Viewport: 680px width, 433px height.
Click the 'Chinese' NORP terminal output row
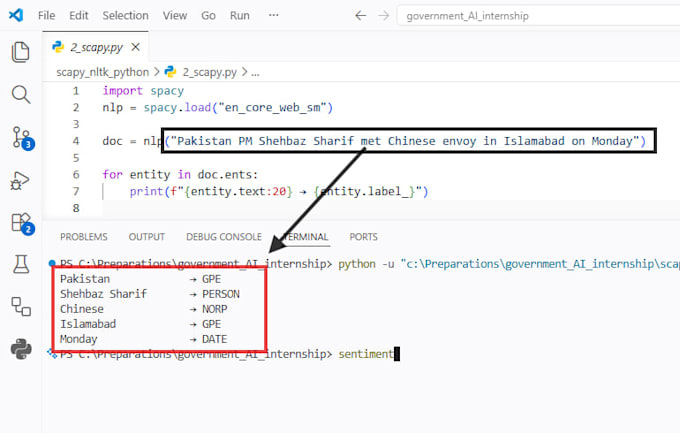pyautogui.click(x=144, y=309)
